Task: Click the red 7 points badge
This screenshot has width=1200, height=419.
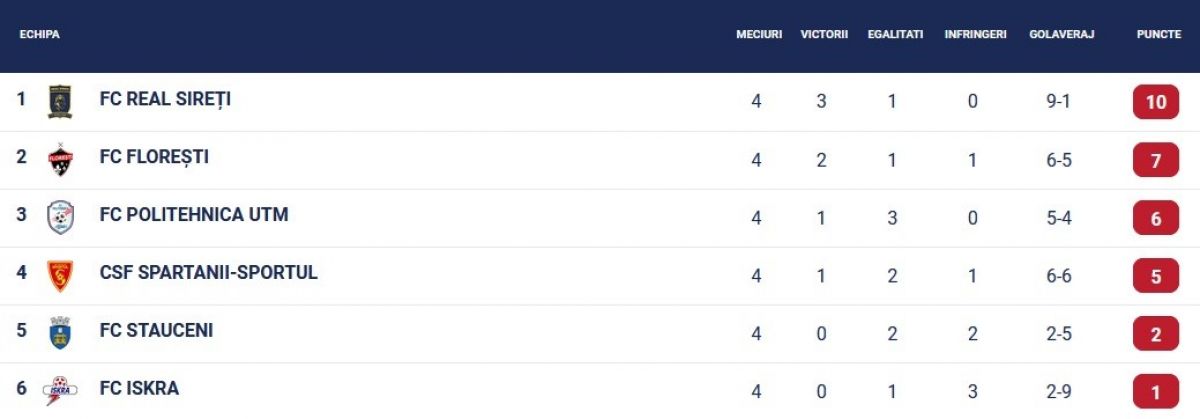Action: [1156, 160]
